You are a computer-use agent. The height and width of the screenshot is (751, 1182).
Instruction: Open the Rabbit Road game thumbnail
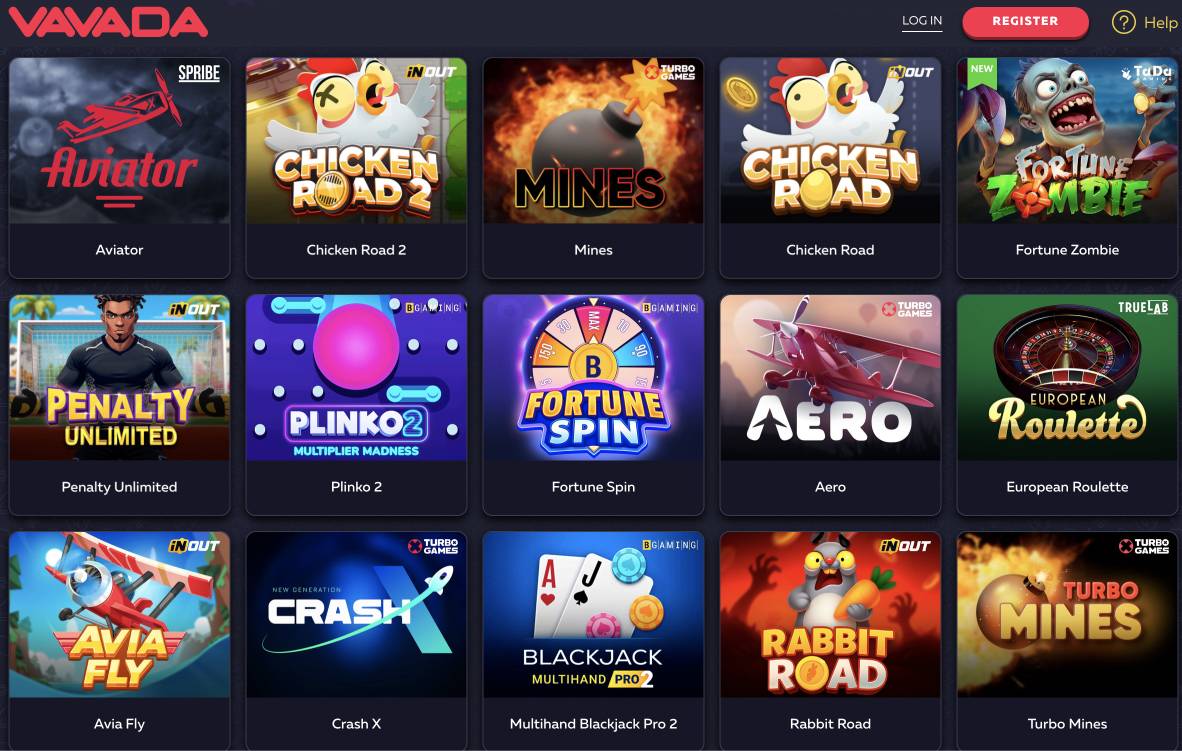[830, 615]
